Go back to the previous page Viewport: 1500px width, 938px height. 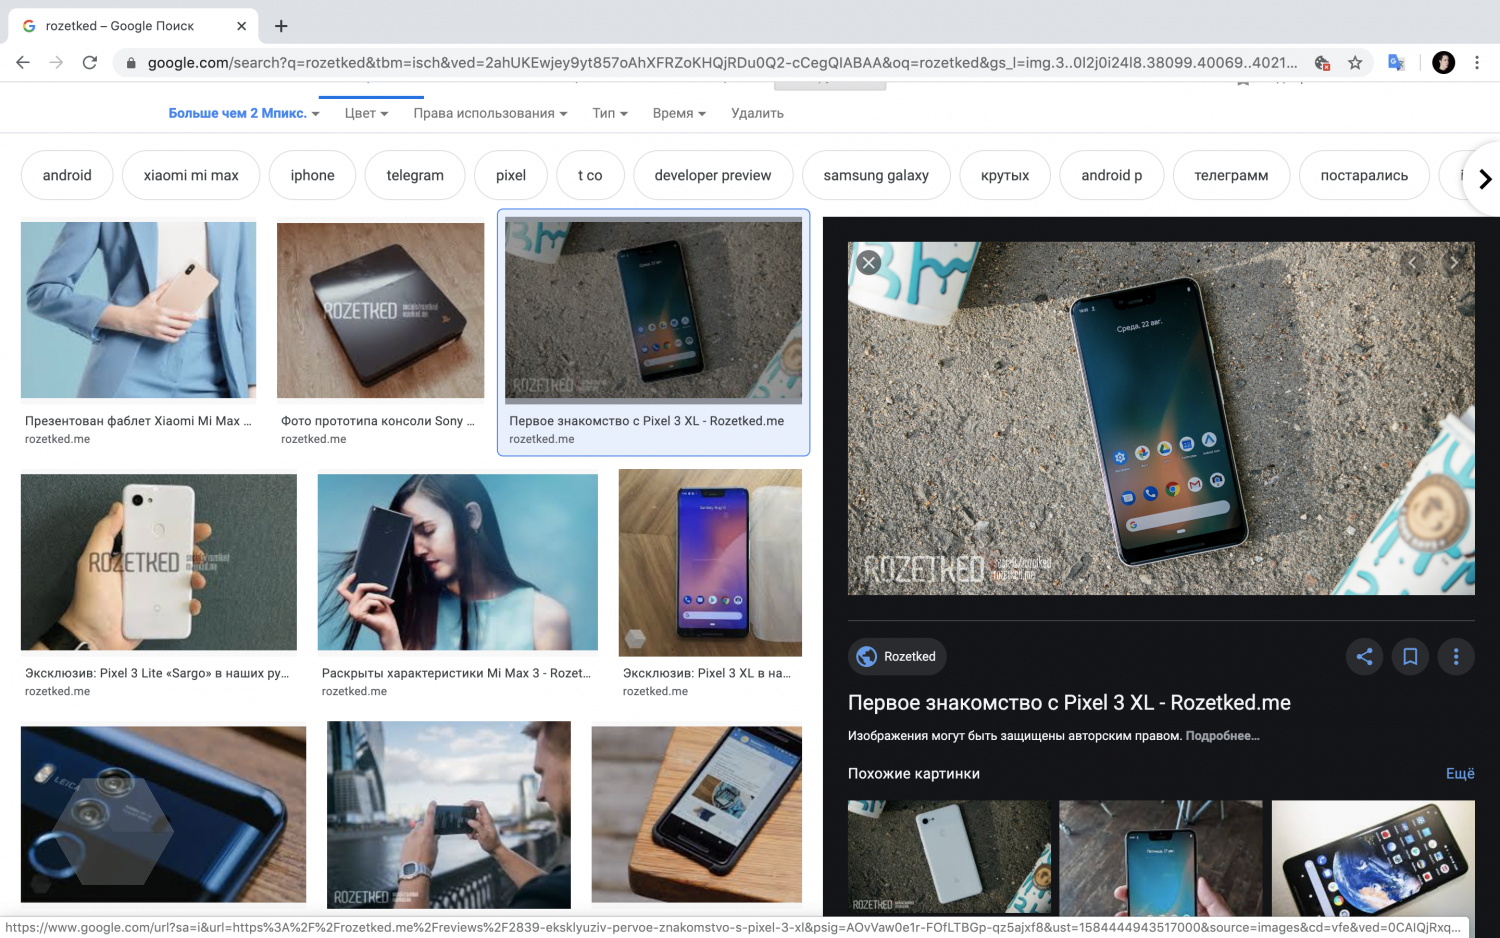pyautogui.click(x=23, y=62)
